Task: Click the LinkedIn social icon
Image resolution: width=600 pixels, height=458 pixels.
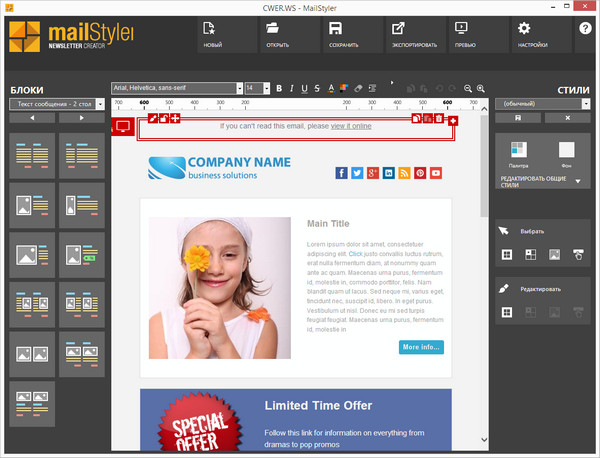Action: tap(388, 173)
